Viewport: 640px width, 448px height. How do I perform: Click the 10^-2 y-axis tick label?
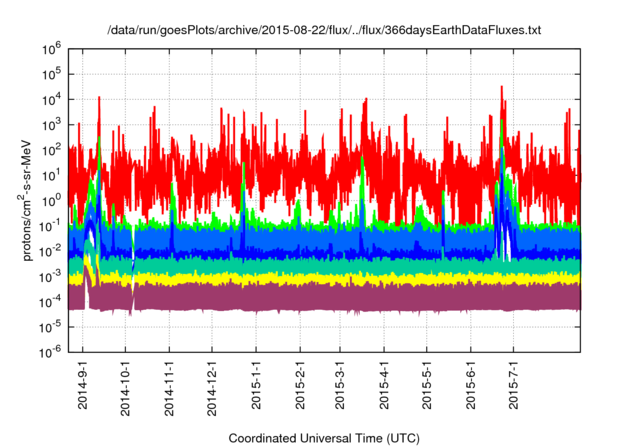point(50,252)
